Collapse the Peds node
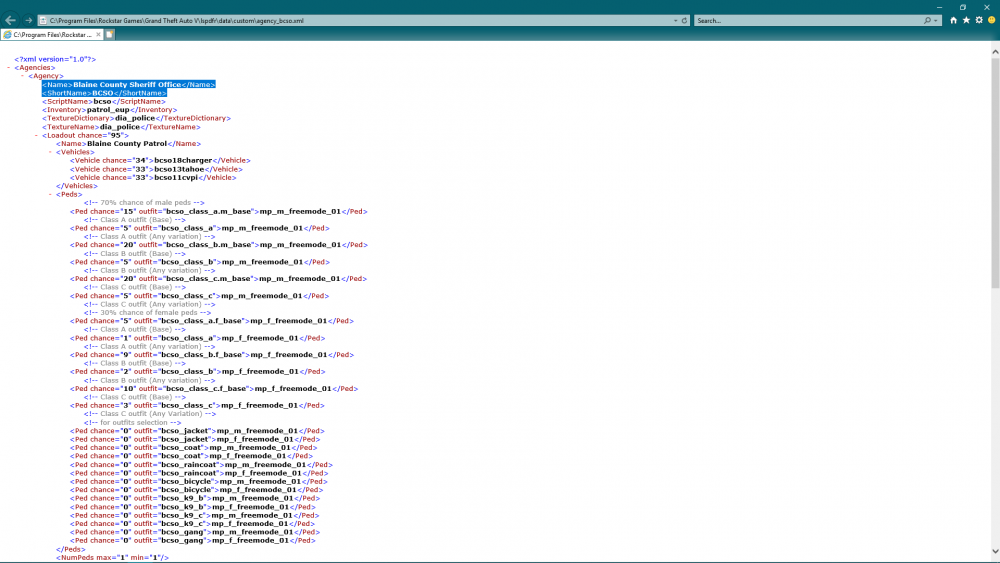This screenshot has height=563, width=1000. 50,194
